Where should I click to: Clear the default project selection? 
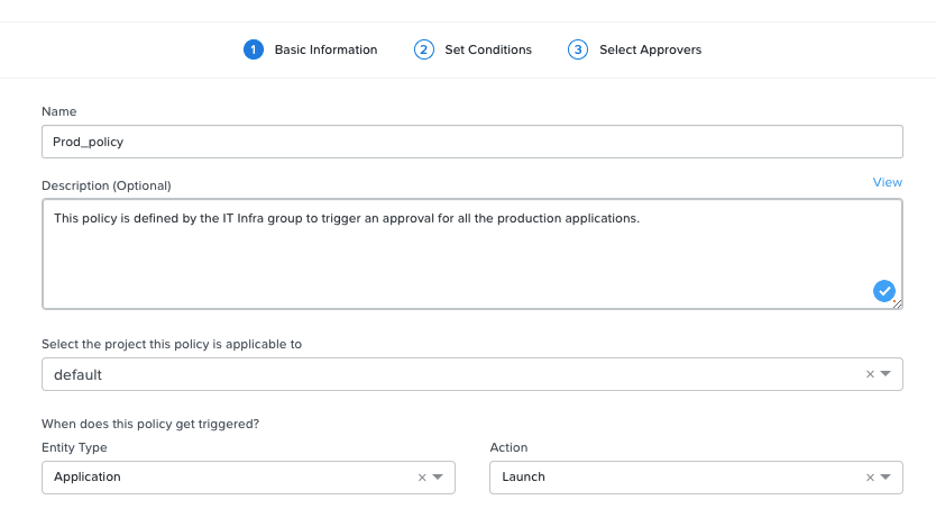point(870,374)
